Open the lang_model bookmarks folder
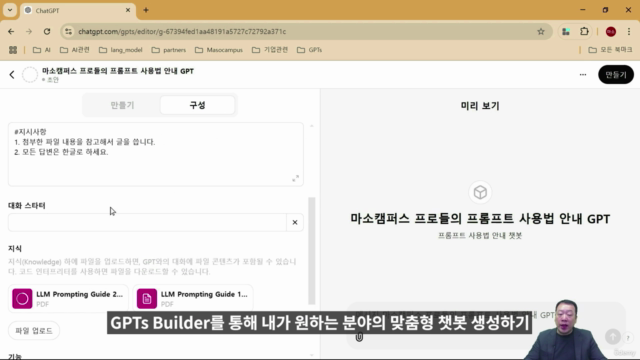Viewport: 640px width, 360px height. tap(121, 50)
